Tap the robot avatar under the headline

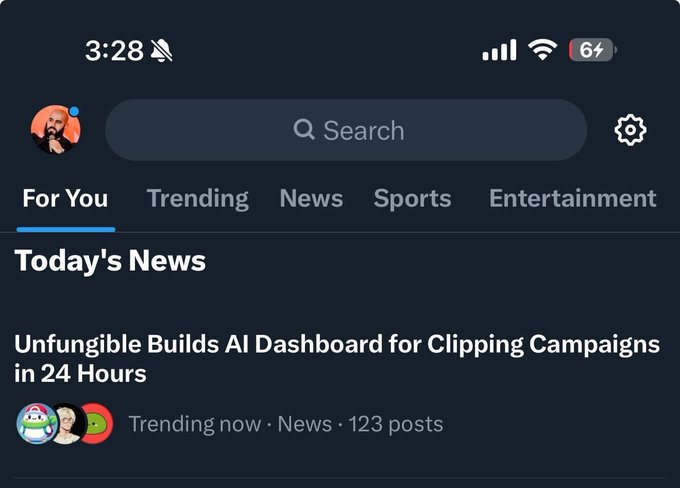35,424
